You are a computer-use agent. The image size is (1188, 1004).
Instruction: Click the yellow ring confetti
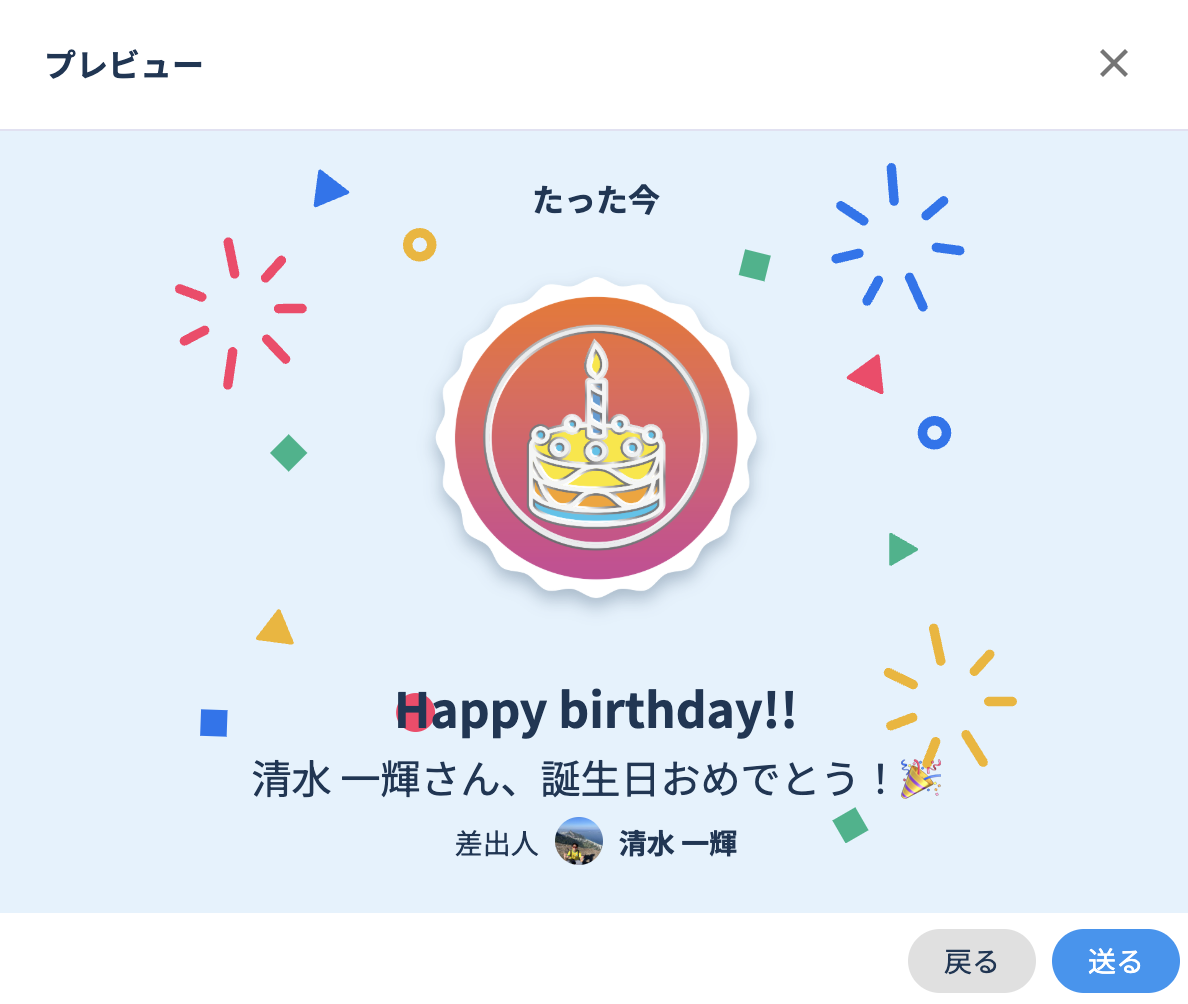pos(420,244)
